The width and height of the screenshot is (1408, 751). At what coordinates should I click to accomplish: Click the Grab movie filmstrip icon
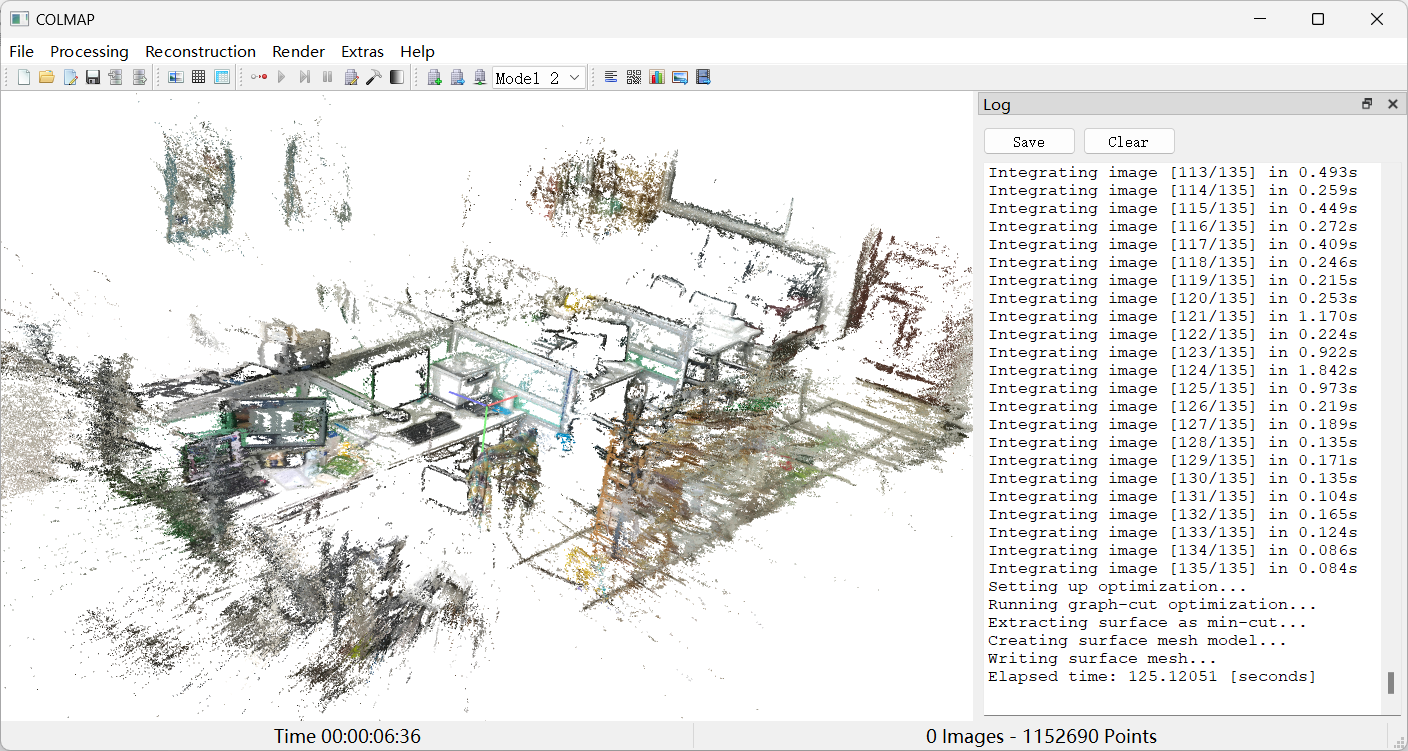(703, 77)
